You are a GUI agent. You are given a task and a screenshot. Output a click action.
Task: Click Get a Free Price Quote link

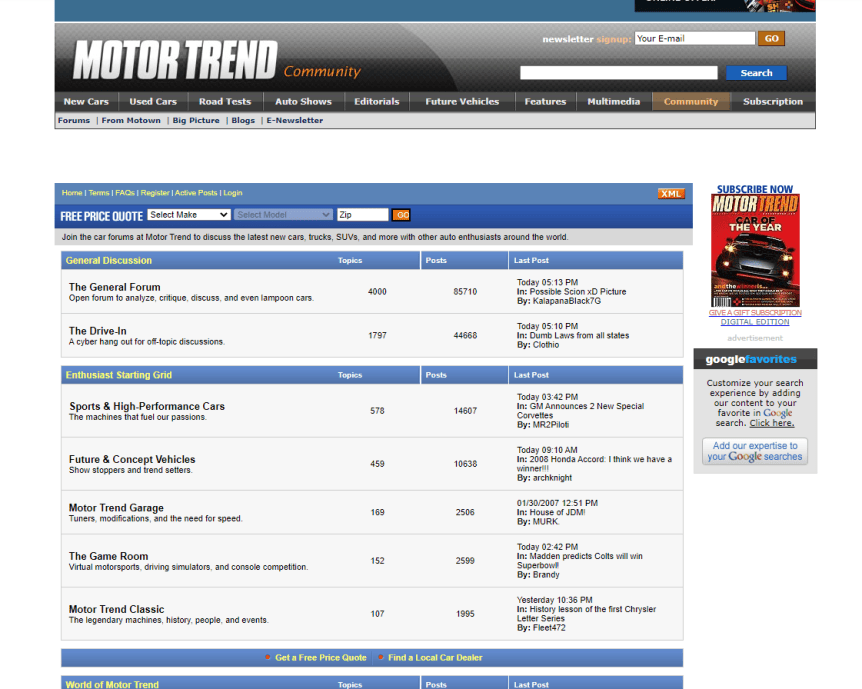(321, 658)
